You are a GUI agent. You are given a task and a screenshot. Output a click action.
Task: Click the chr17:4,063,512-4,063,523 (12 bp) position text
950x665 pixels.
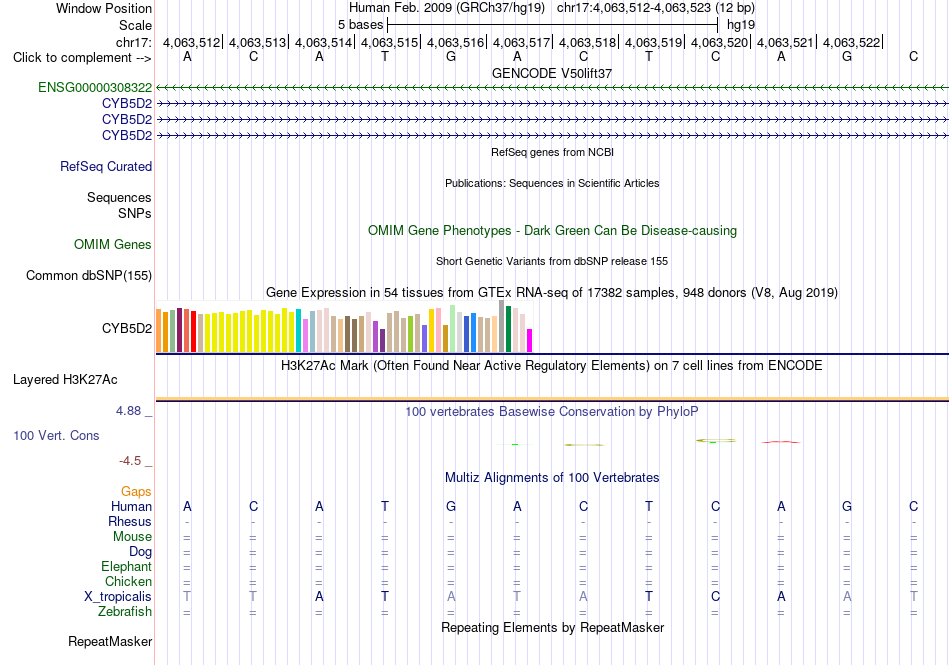pyautogui.click(x=656, y=8)
